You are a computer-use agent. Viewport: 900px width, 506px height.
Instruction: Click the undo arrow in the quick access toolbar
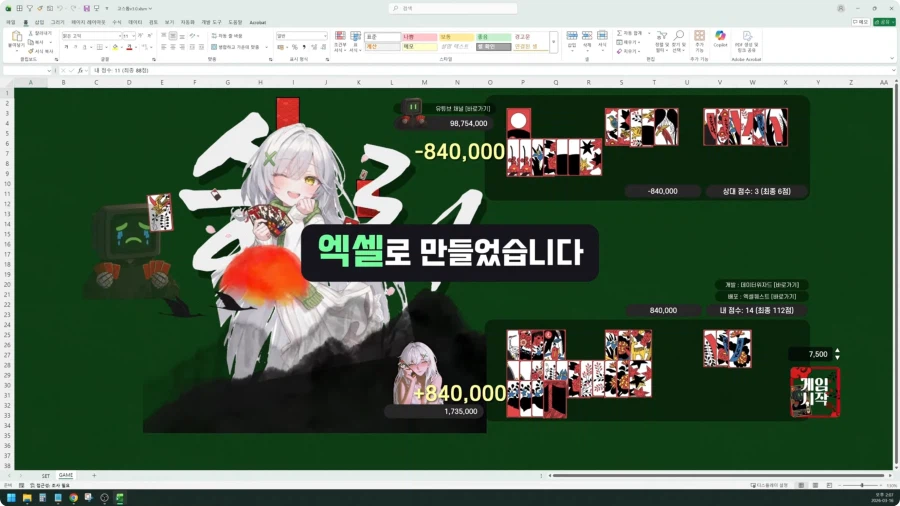pyautogui.click(x=60, y=9)
